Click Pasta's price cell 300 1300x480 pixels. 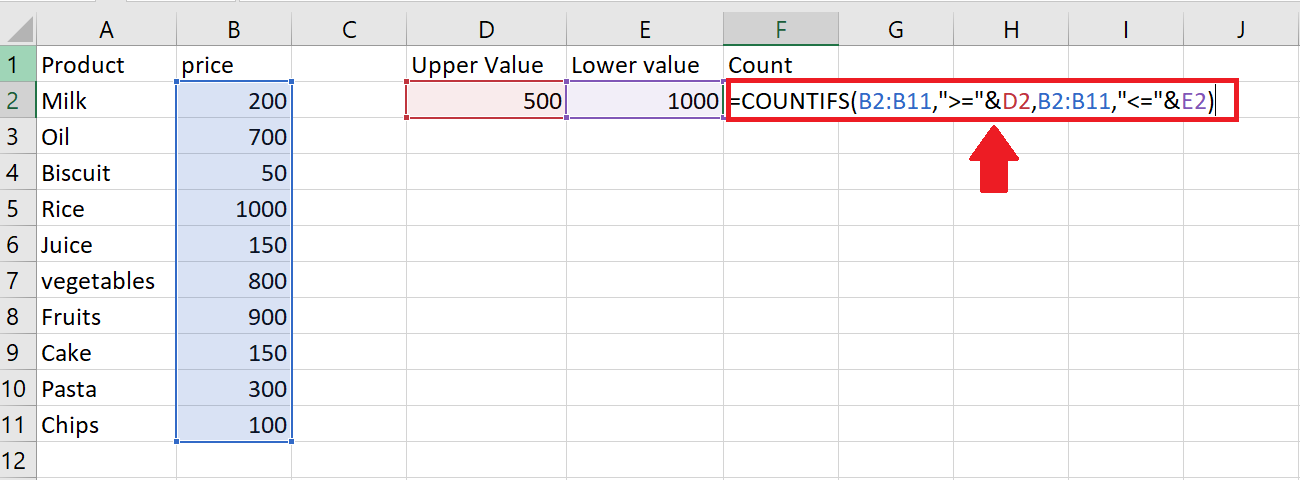(234, 389)
